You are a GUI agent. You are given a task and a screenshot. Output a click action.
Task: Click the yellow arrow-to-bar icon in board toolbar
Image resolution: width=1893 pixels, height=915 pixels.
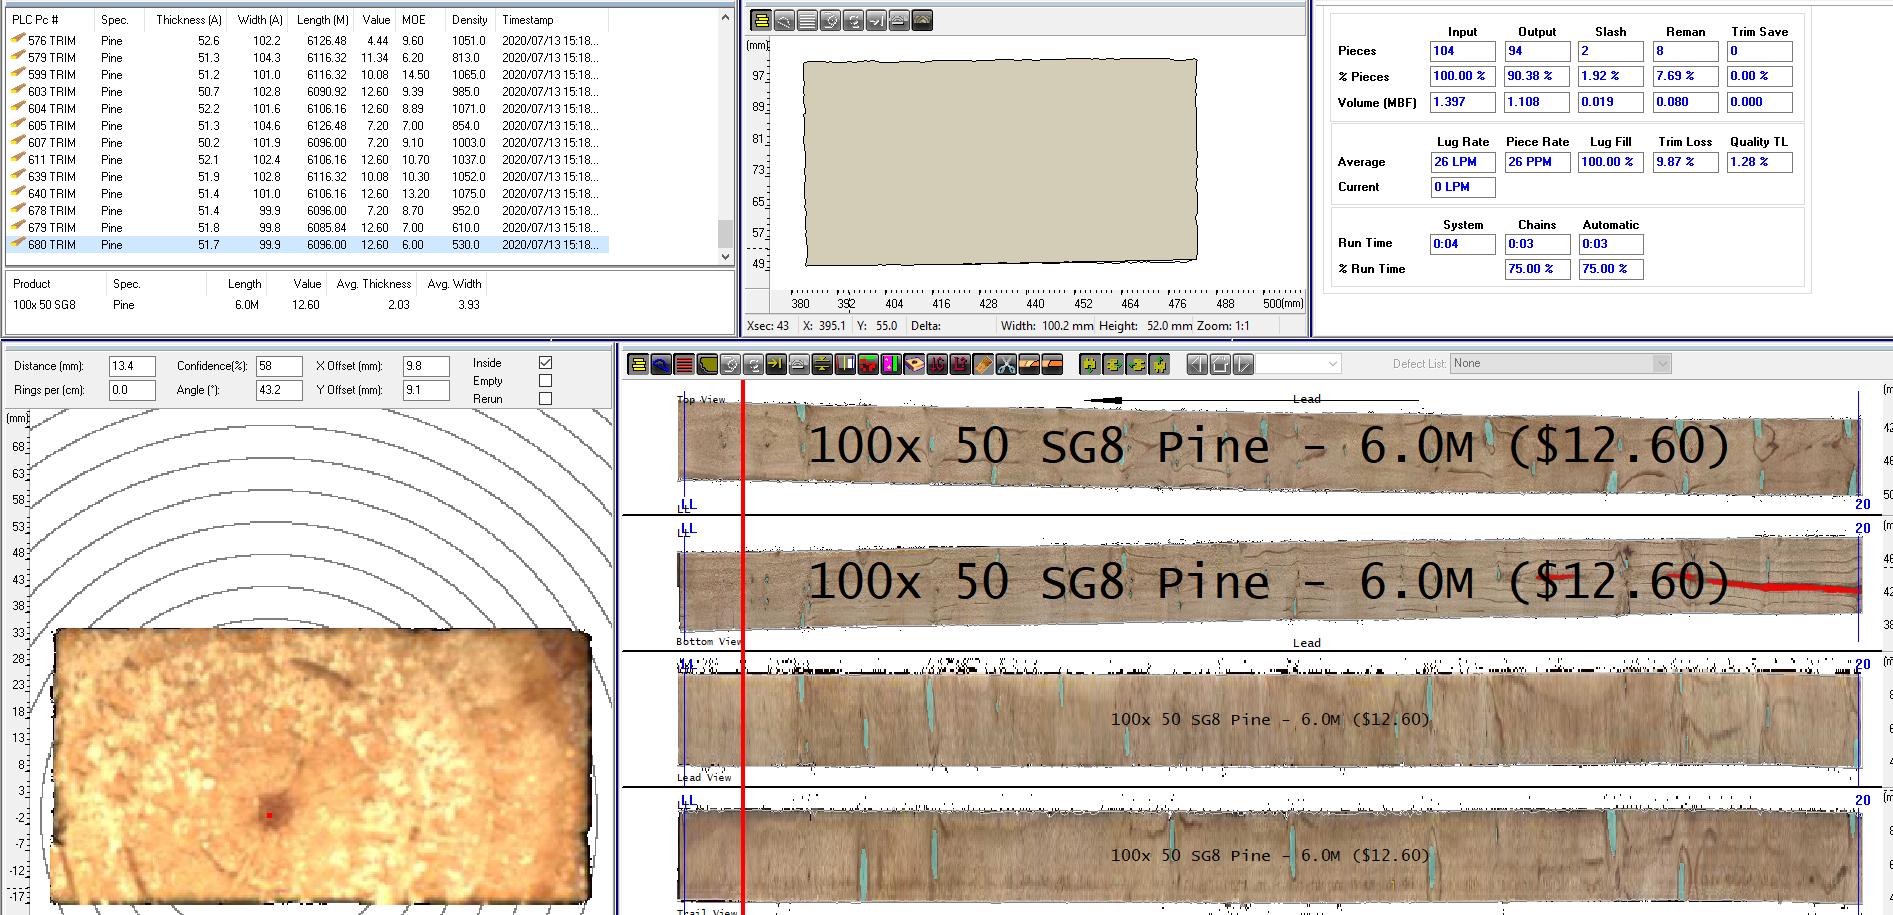[776, 365]
